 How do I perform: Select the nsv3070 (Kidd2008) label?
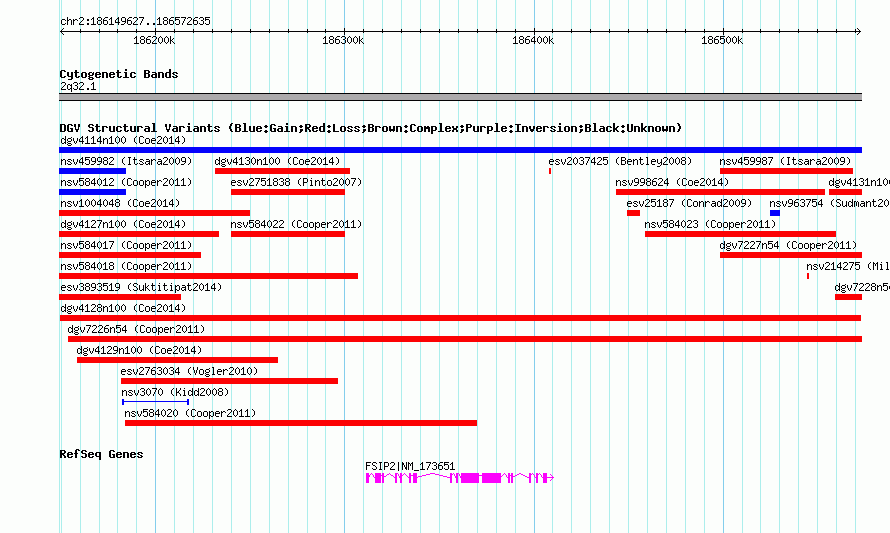tap(175, 392)
